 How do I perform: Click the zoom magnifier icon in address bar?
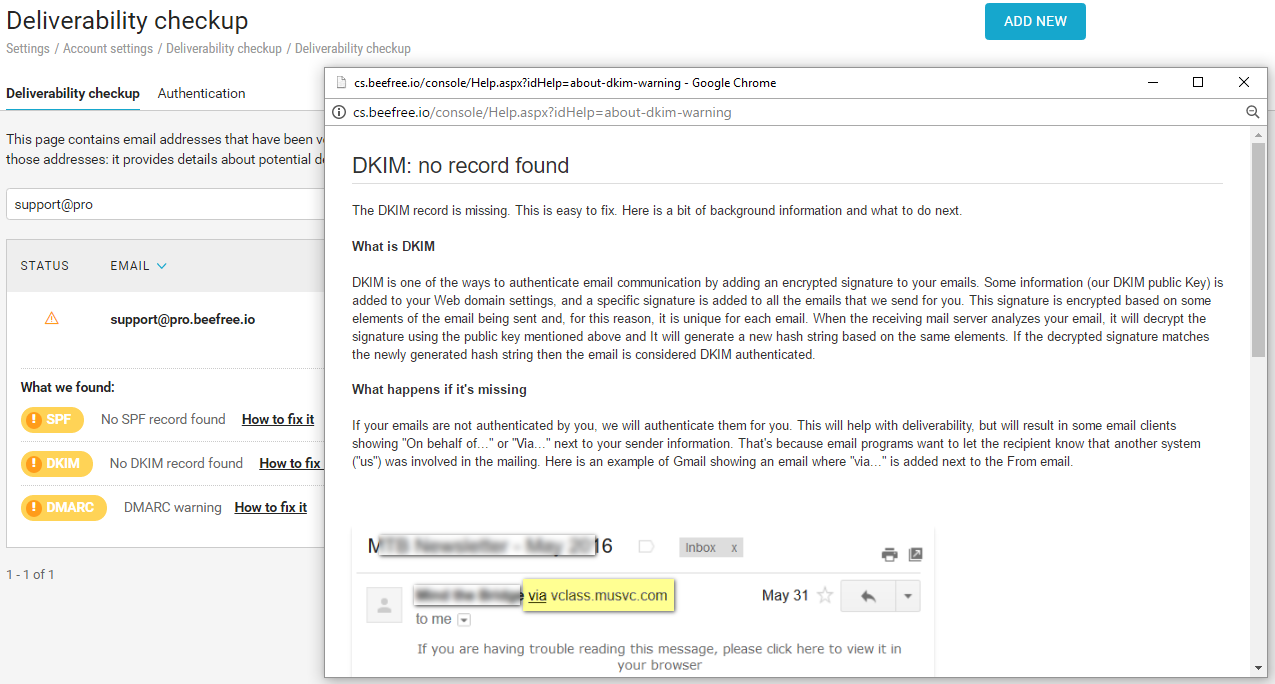pos(1252,113)
